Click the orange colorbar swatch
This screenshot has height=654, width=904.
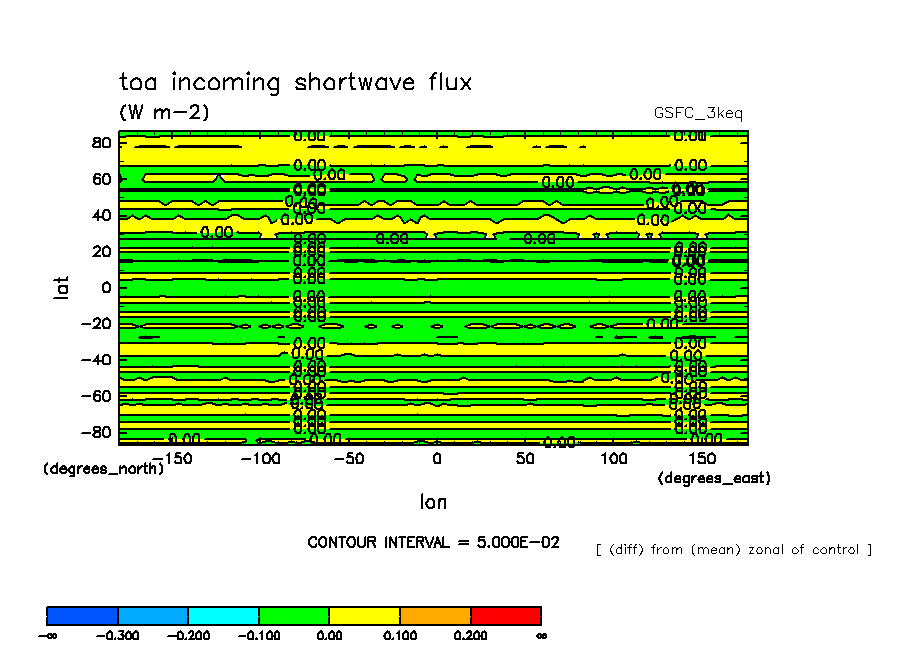[x=435, y=616]
